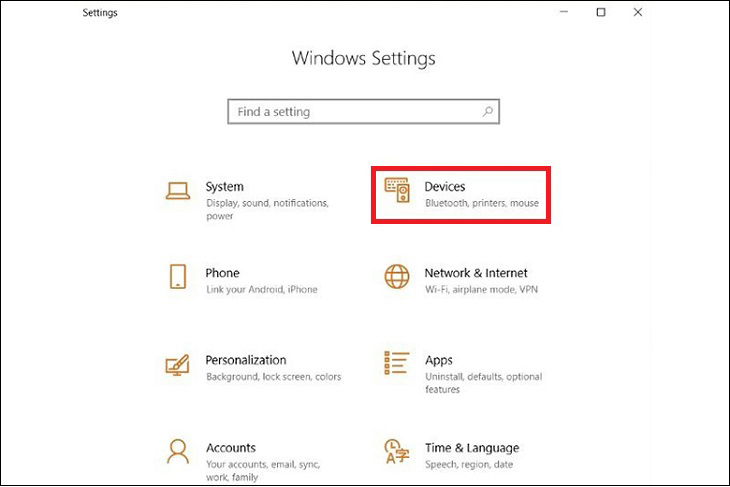Open the System settings title
This screenshot has height=487, width=730.
coord(225,187)
